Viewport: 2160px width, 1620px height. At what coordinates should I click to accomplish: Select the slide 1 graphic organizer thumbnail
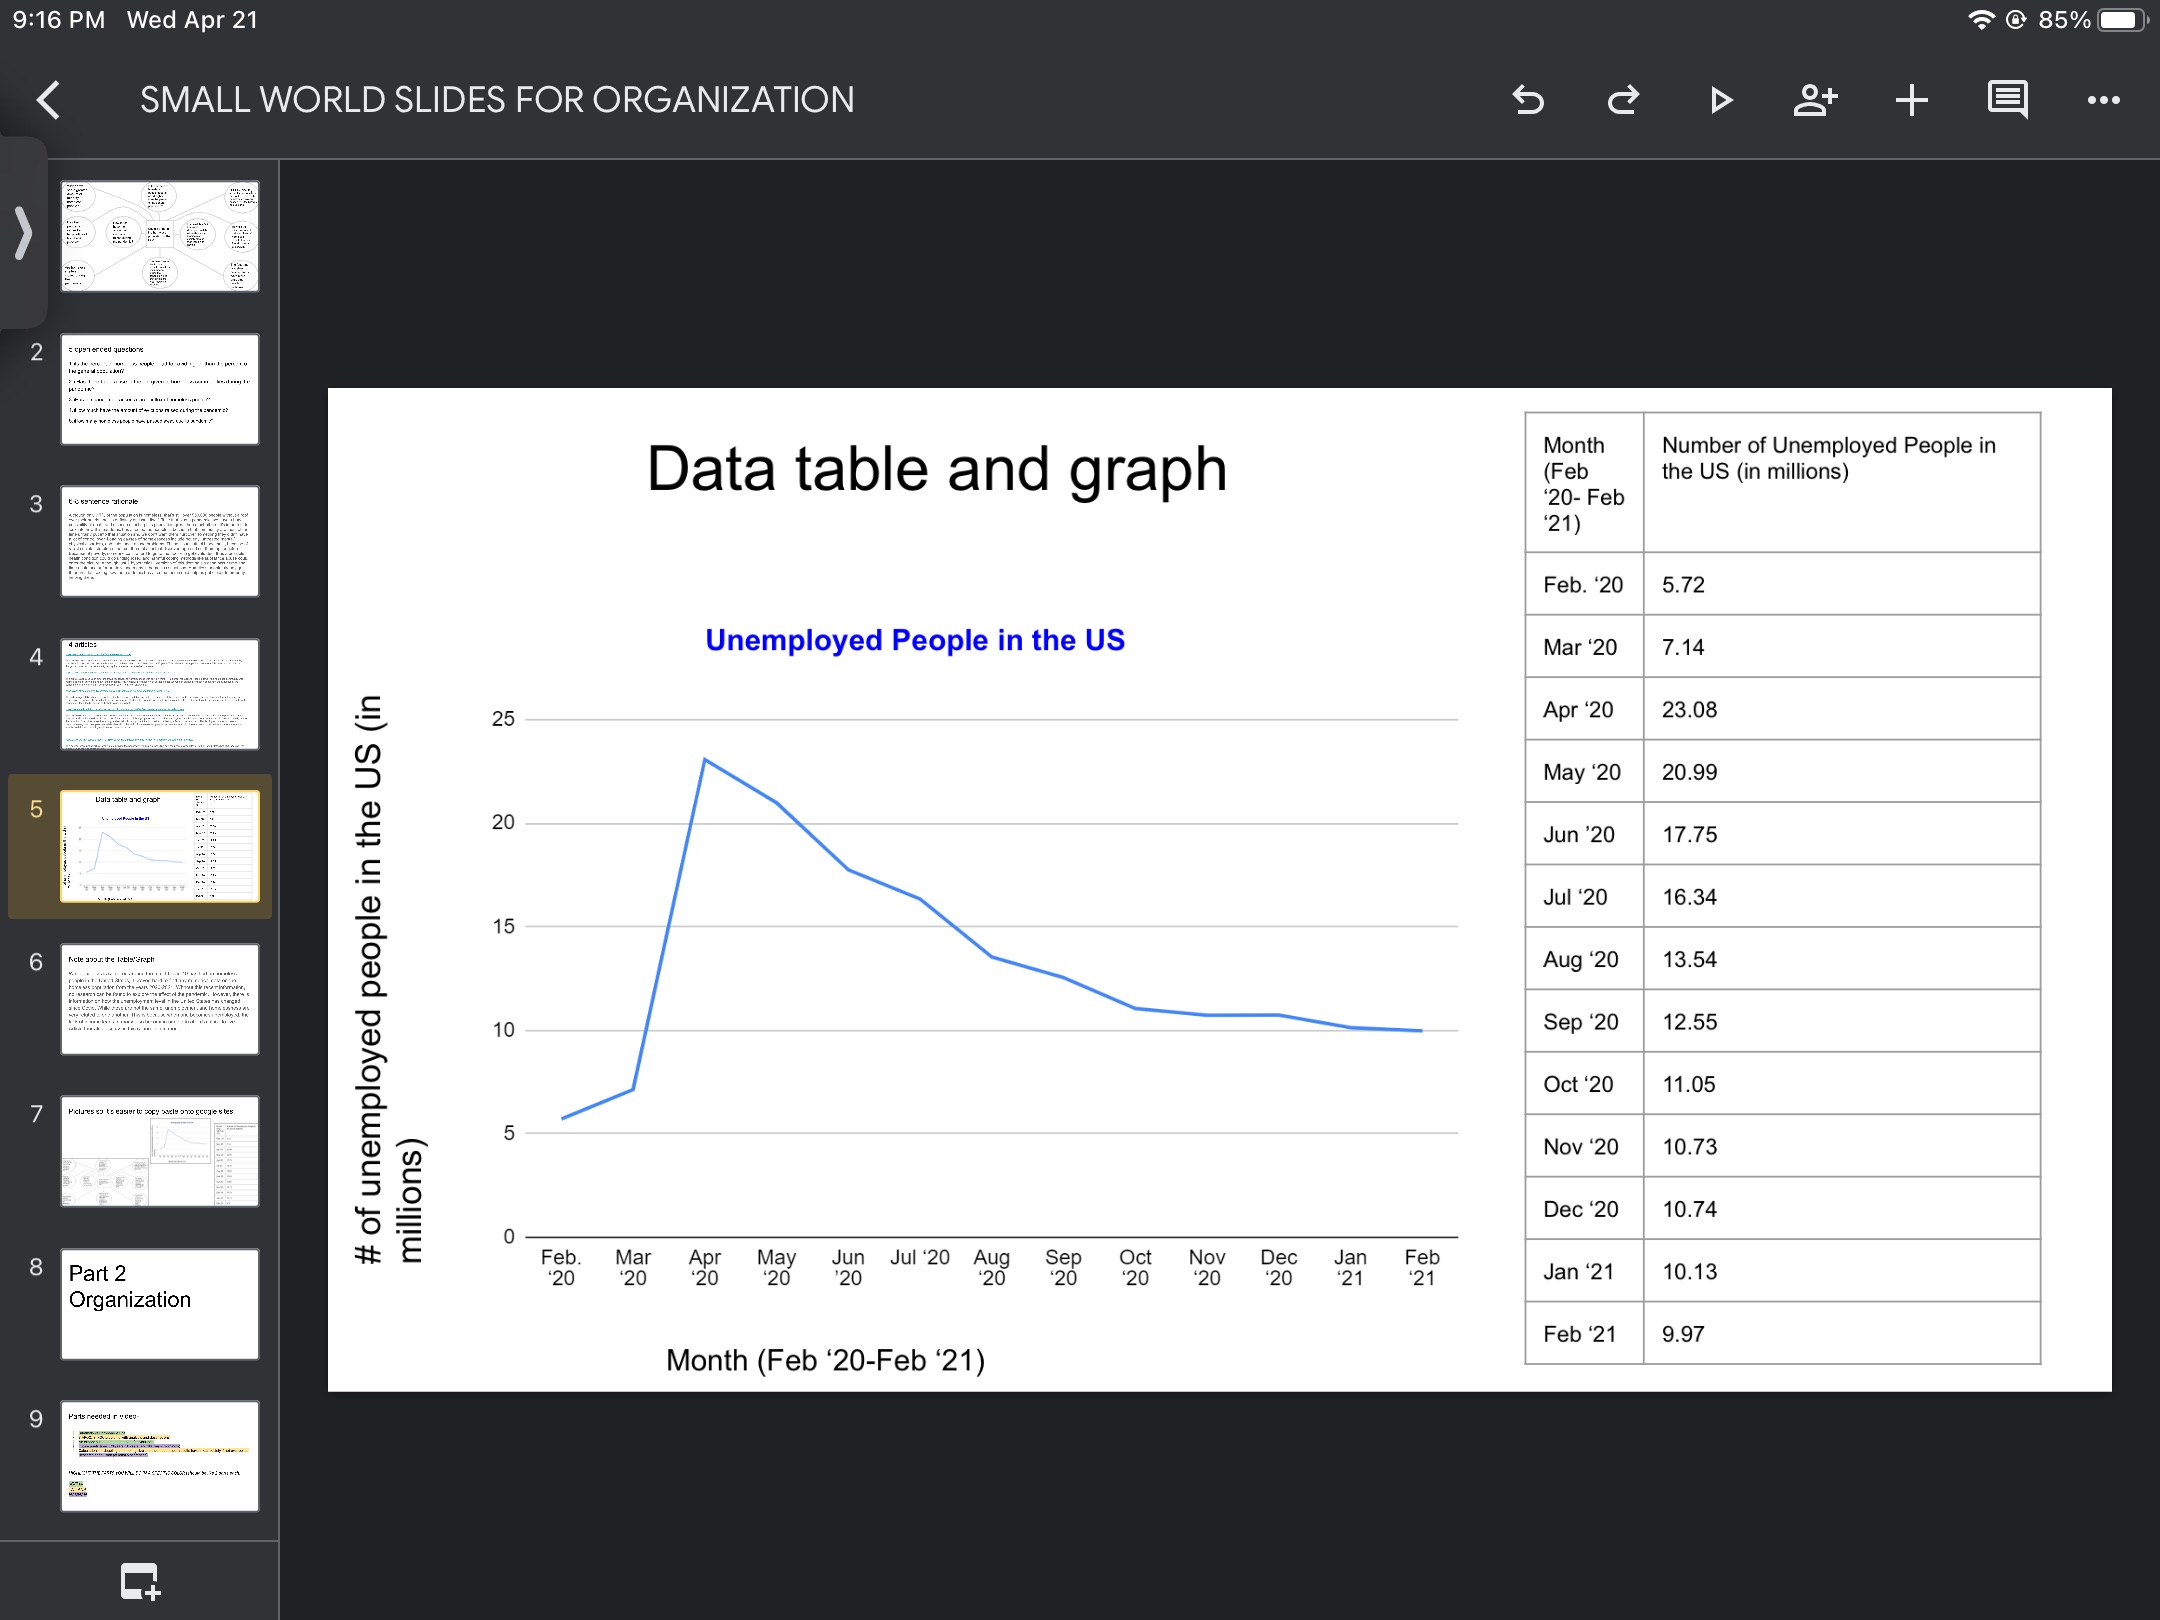pyautogui.click(x=160, y=235)
